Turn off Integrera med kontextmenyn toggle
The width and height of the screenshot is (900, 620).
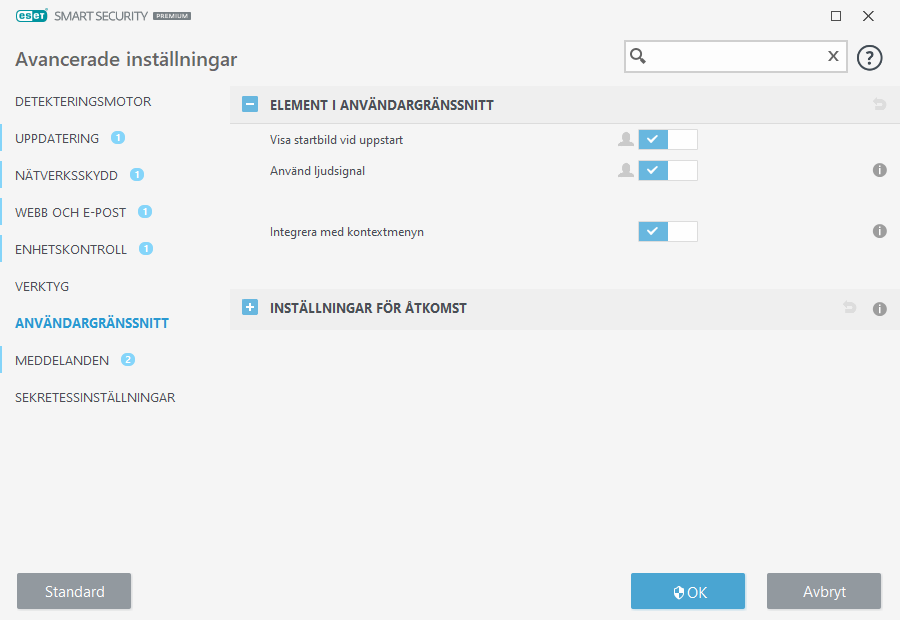(668, 232)
